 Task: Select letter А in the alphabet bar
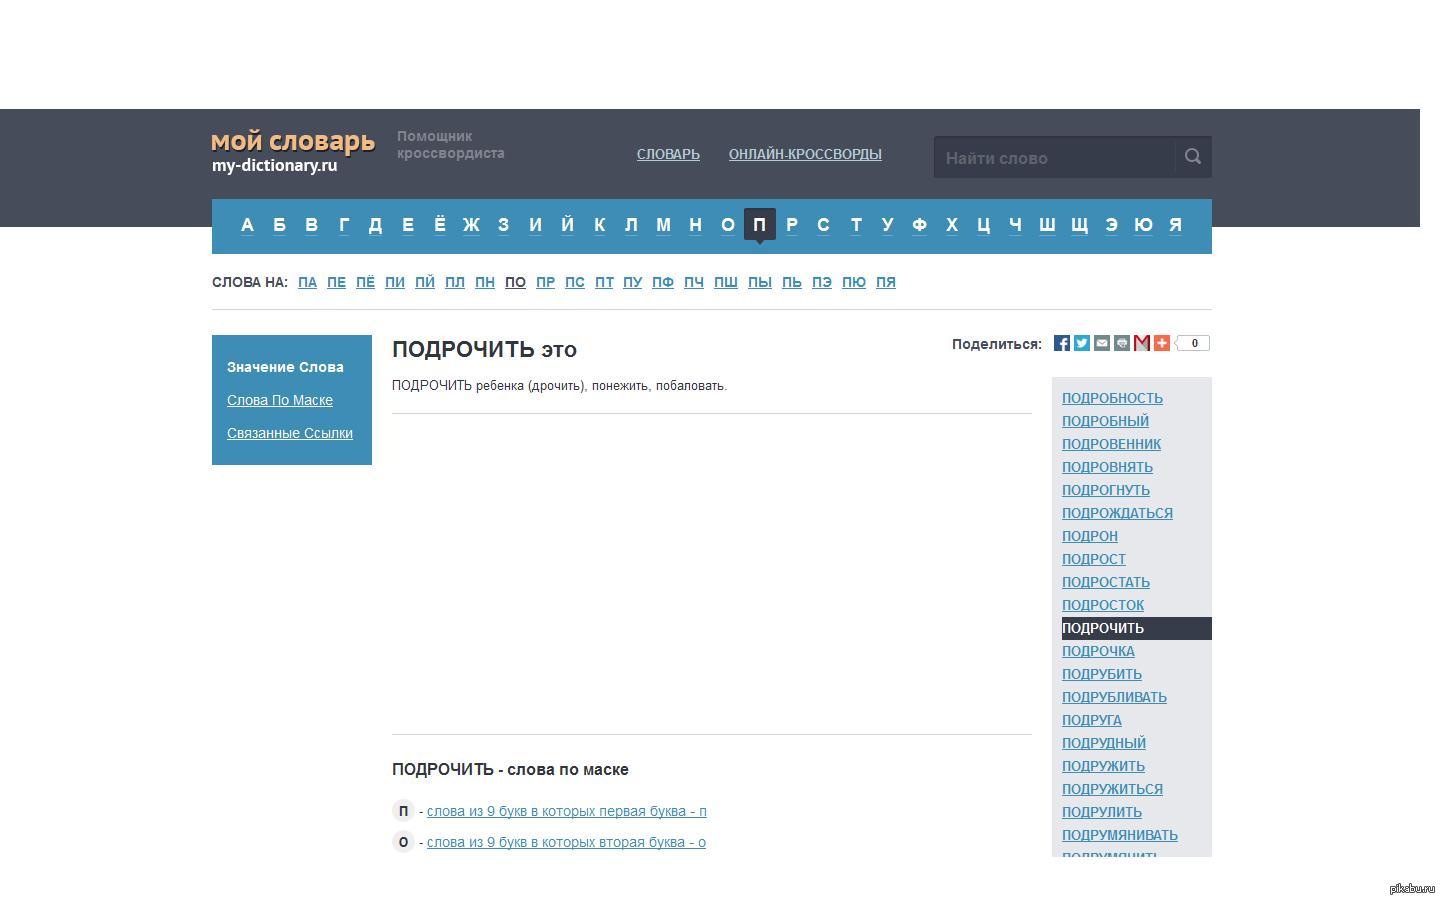[x=247, y=225]
